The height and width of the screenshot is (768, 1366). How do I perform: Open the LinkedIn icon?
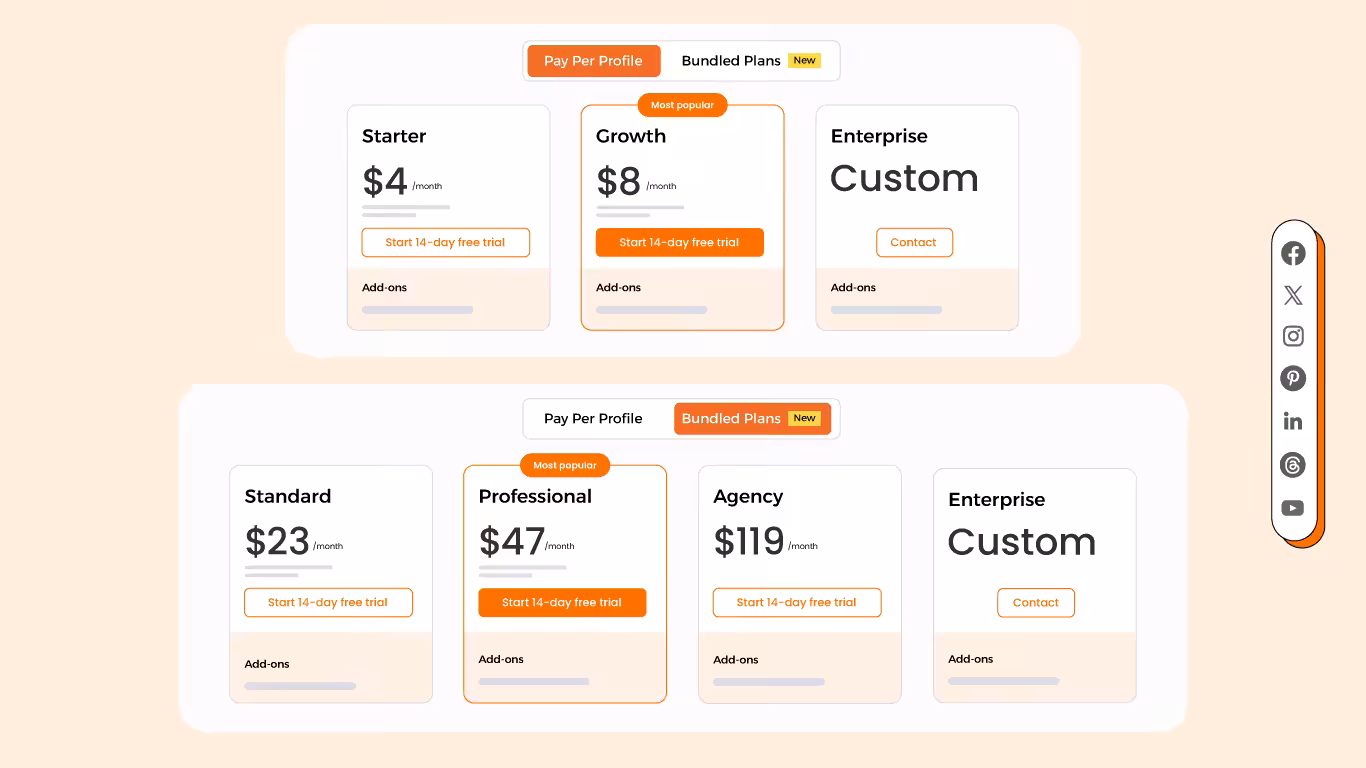pyautogui.click(x=1293, y=421)
